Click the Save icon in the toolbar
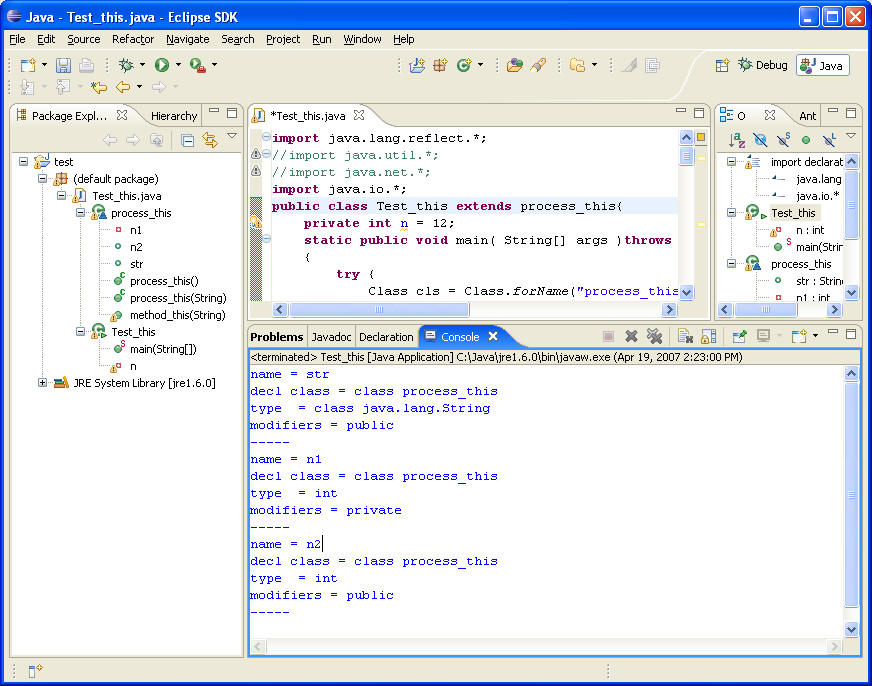This screenshot has height=686, width=872. (x=63, y=65)
